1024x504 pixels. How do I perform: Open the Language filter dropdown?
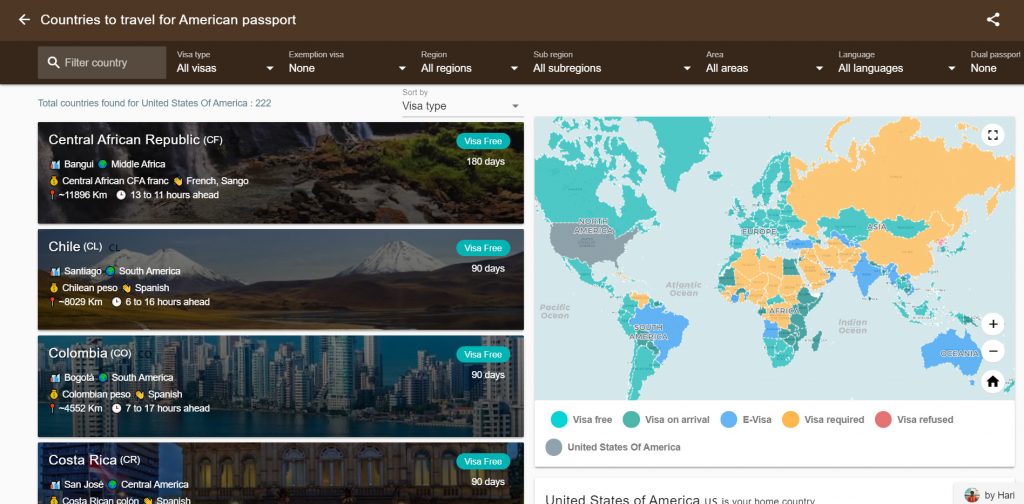(x=897, y=68)
